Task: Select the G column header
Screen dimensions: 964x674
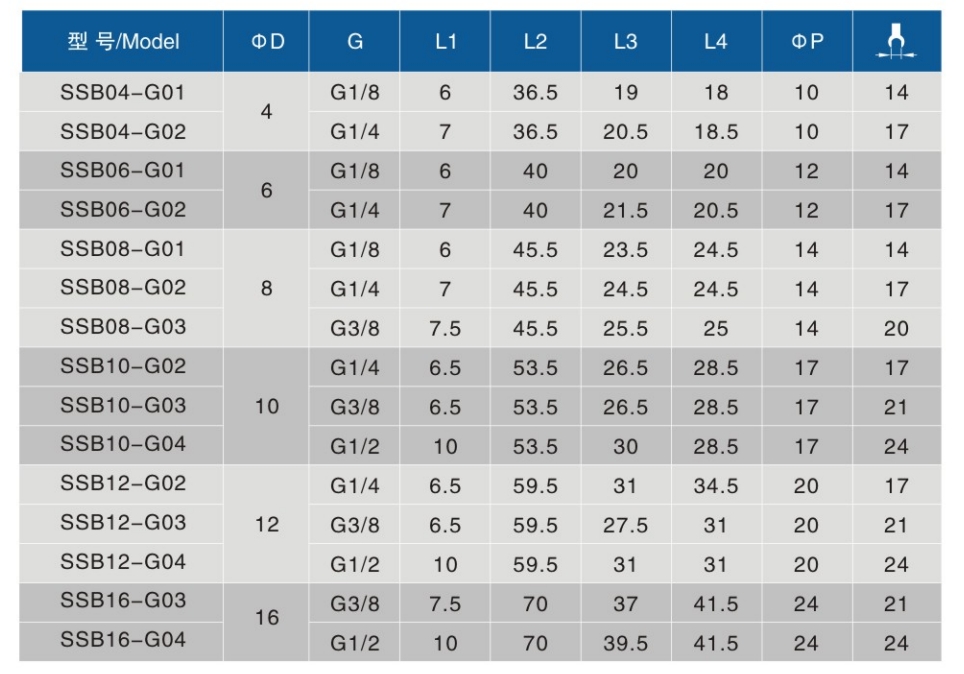Action: (x=355, y=42)
